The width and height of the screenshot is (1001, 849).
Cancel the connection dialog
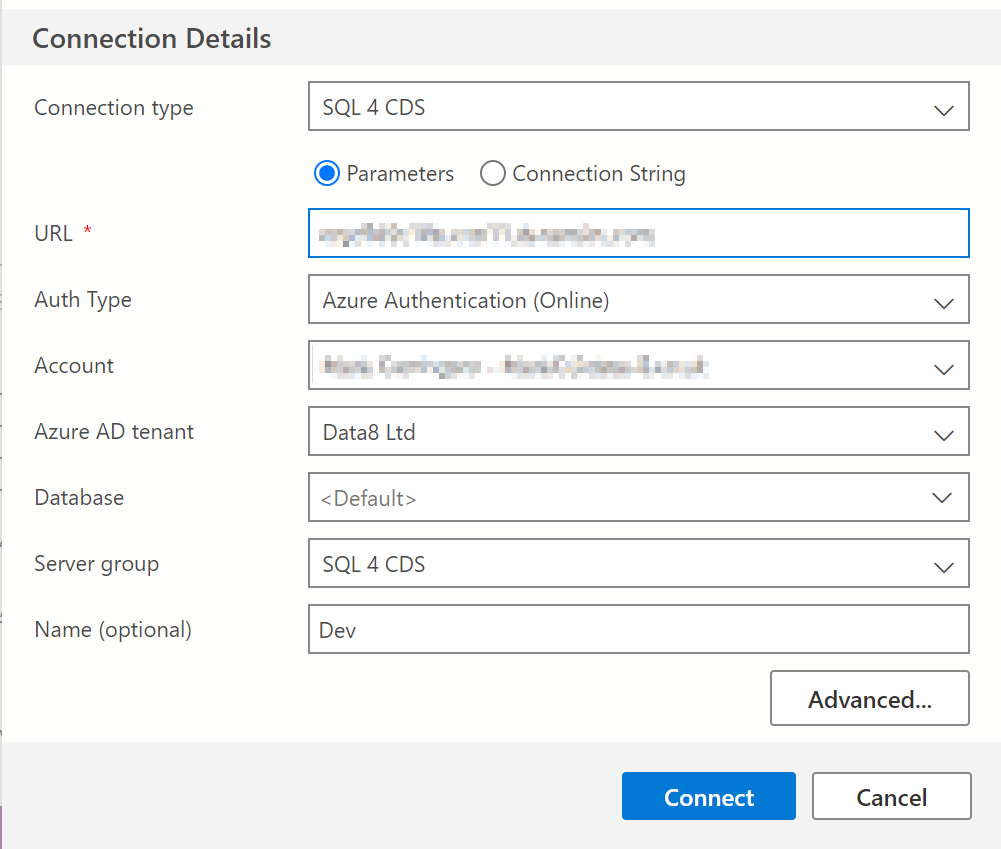891,796
